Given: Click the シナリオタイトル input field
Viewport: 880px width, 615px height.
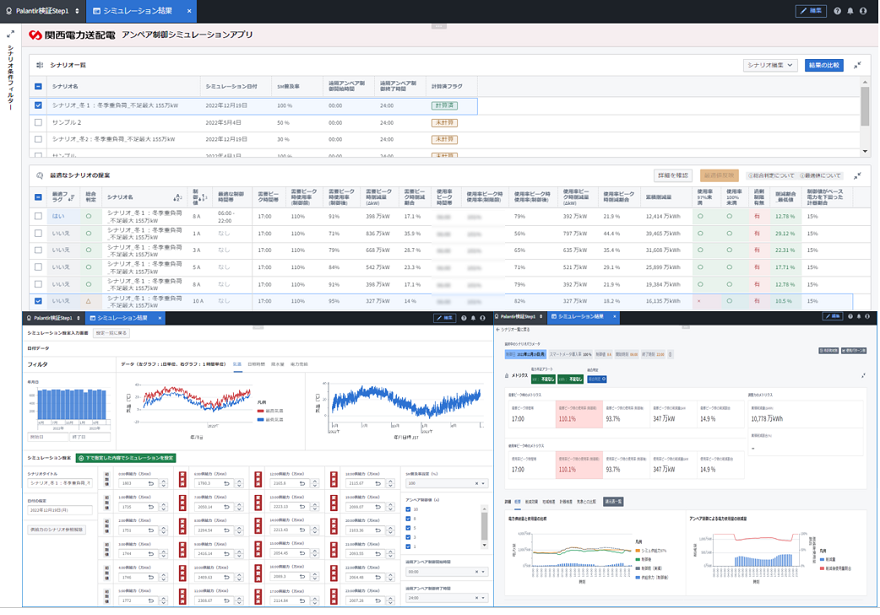Looking at the screenshot, I should [60, 483].
